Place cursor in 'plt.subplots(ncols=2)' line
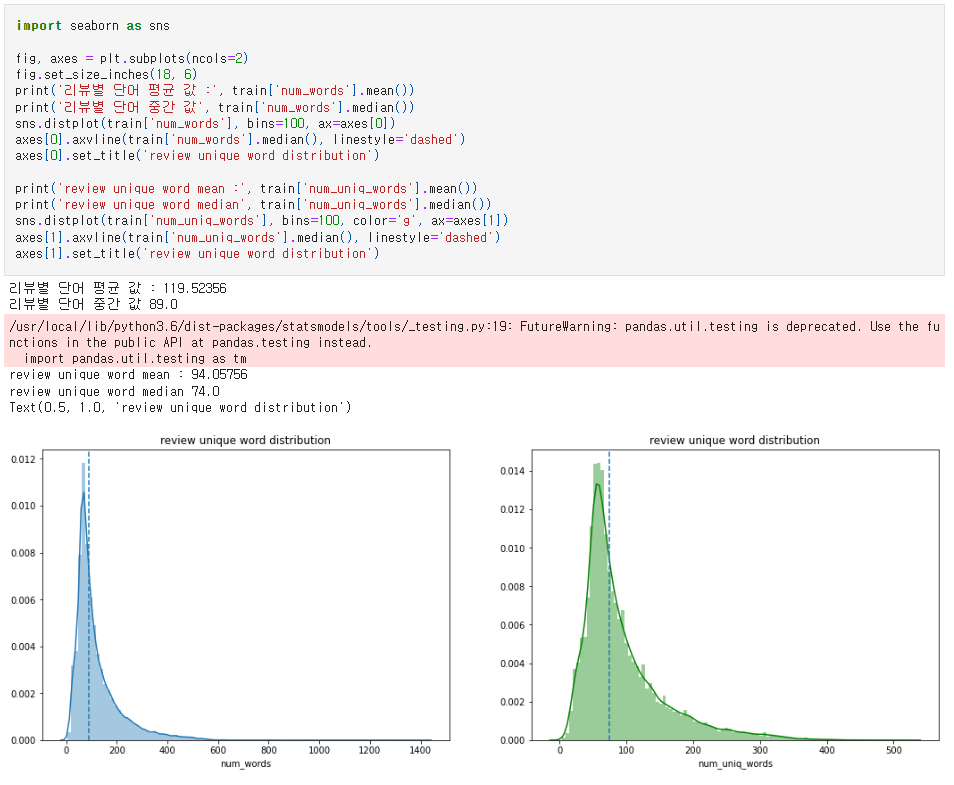This screenshot has width=954, height=785. [131, 58]
